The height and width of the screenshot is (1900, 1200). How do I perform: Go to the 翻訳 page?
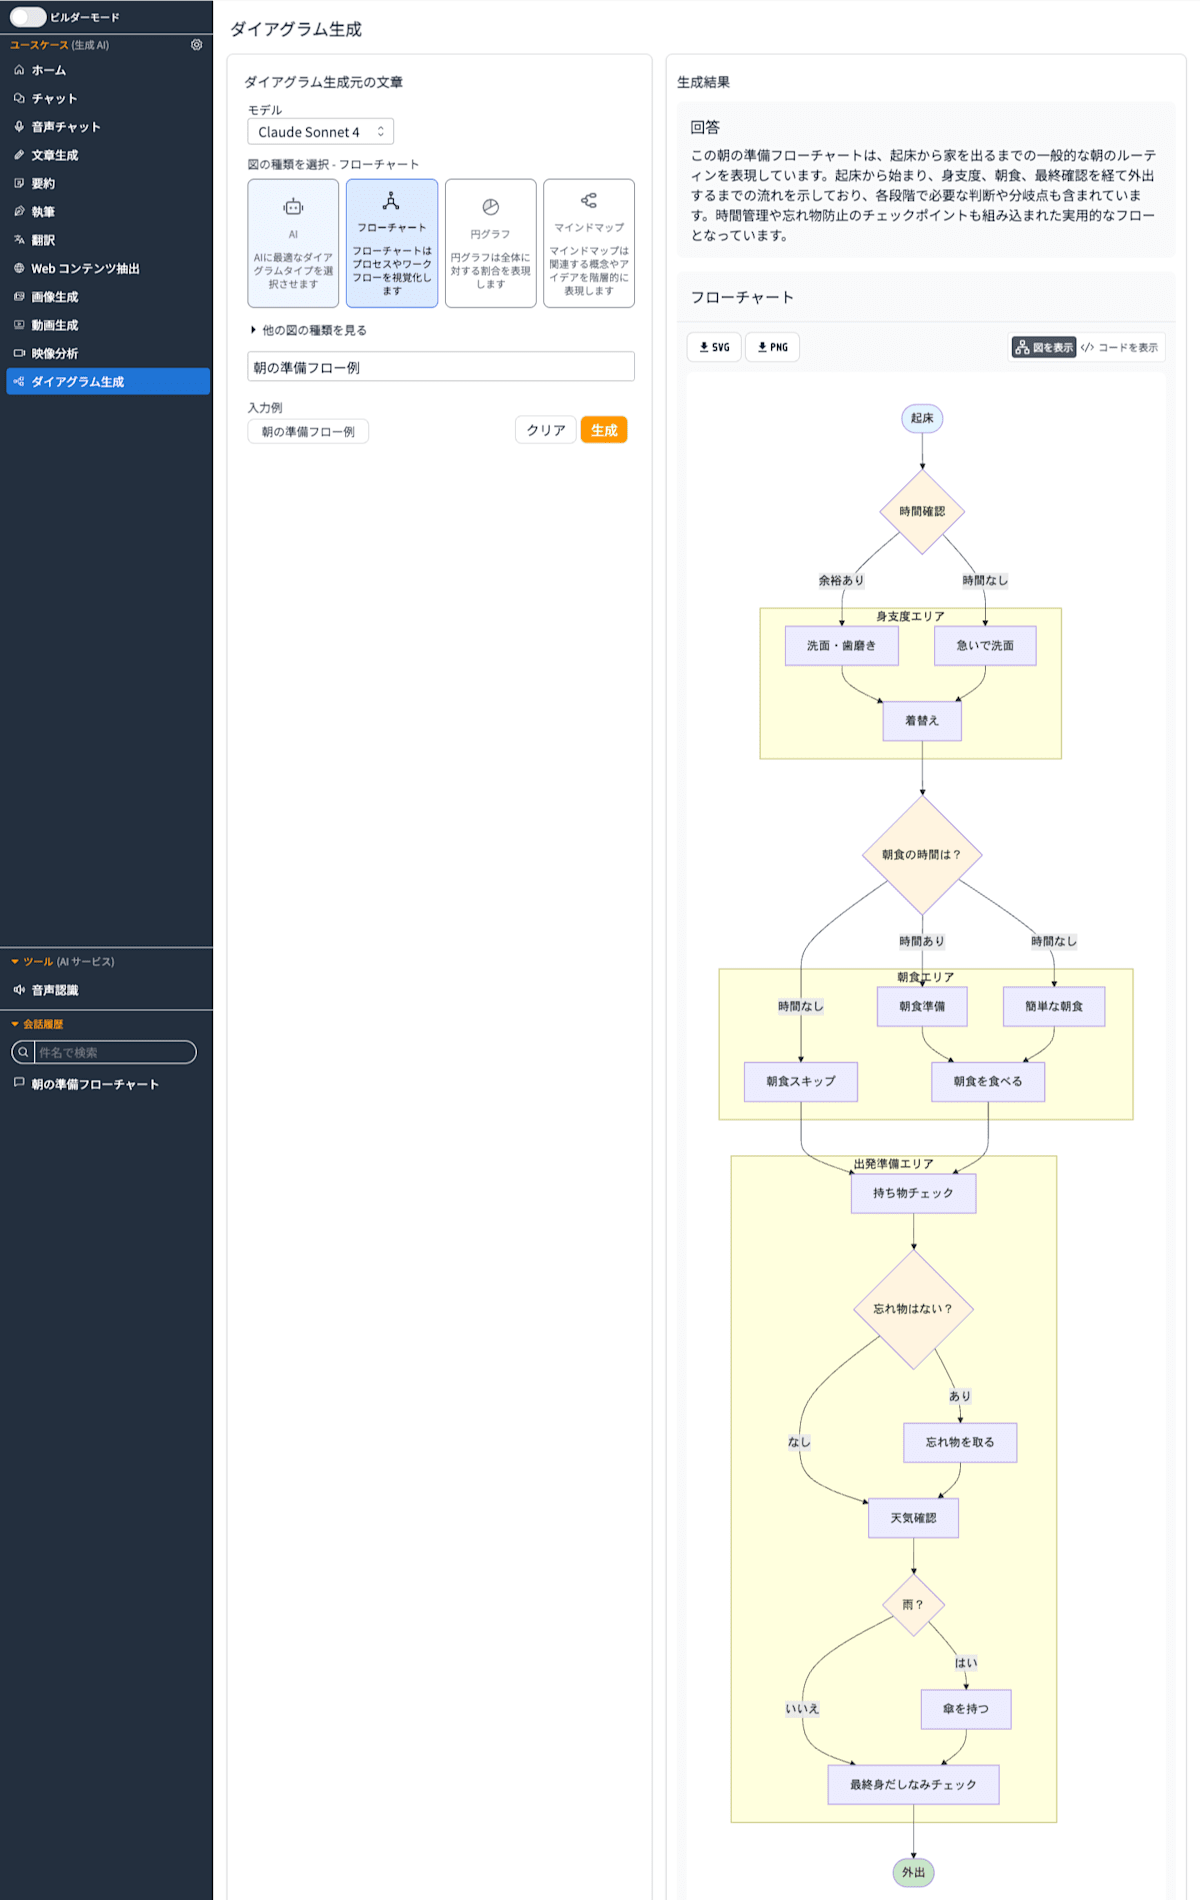107,240
